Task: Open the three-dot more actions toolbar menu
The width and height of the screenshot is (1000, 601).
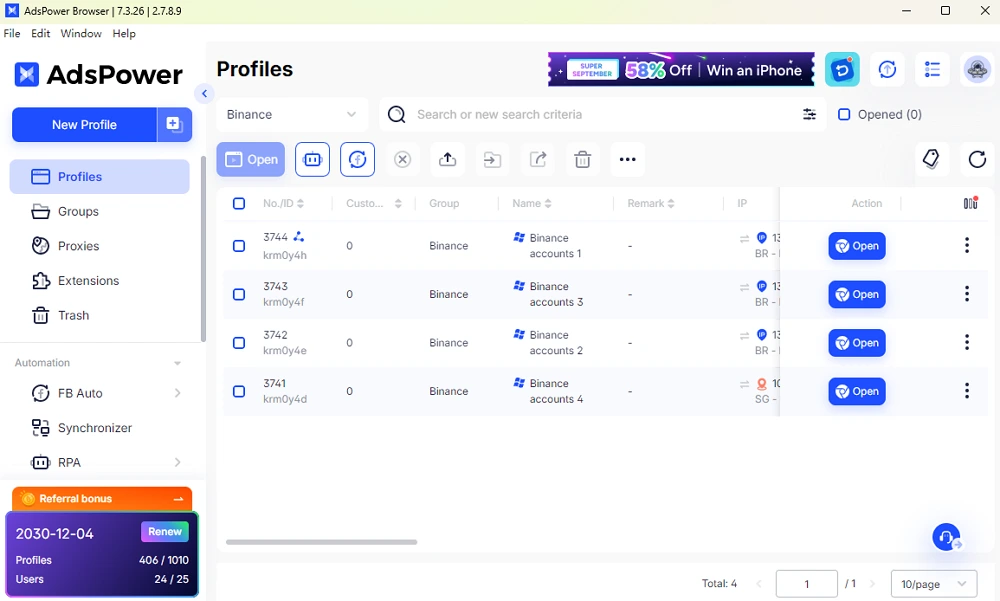Action: coord(628,160)
